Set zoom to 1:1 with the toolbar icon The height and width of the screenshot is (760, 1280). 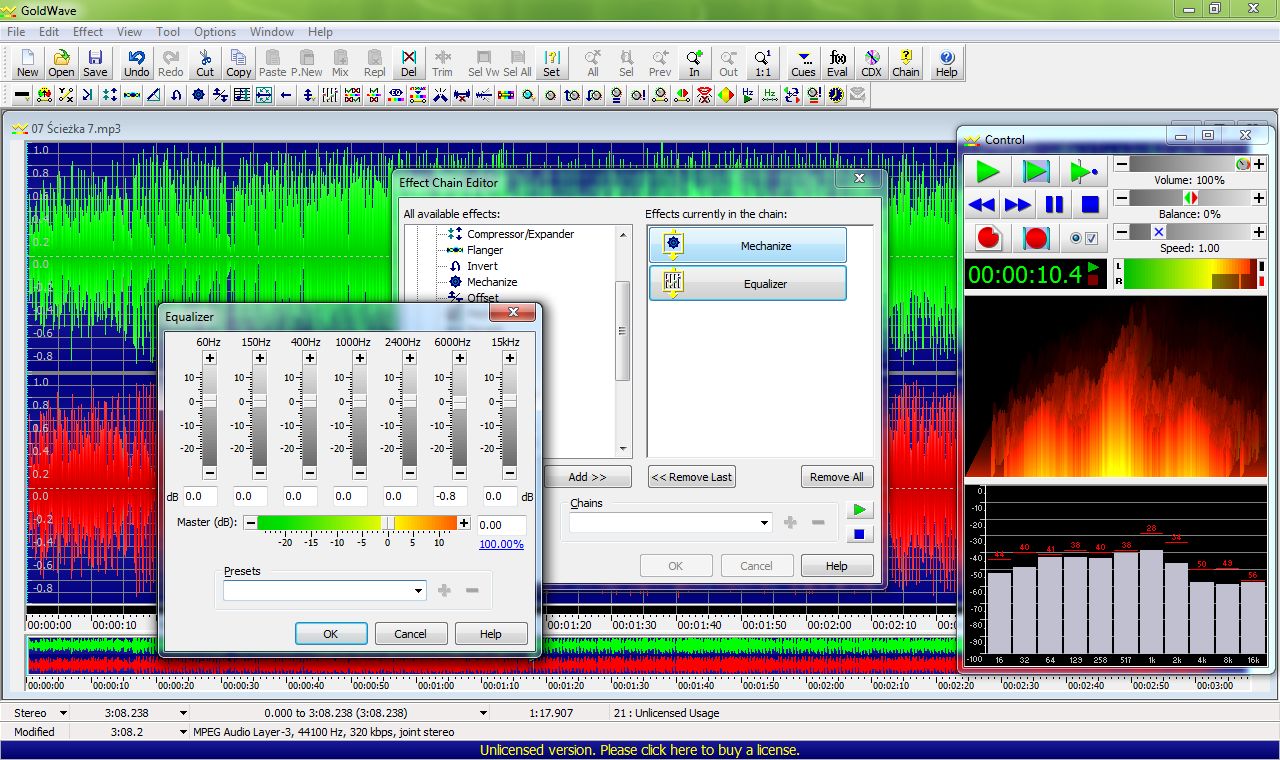tap(763, 63)
